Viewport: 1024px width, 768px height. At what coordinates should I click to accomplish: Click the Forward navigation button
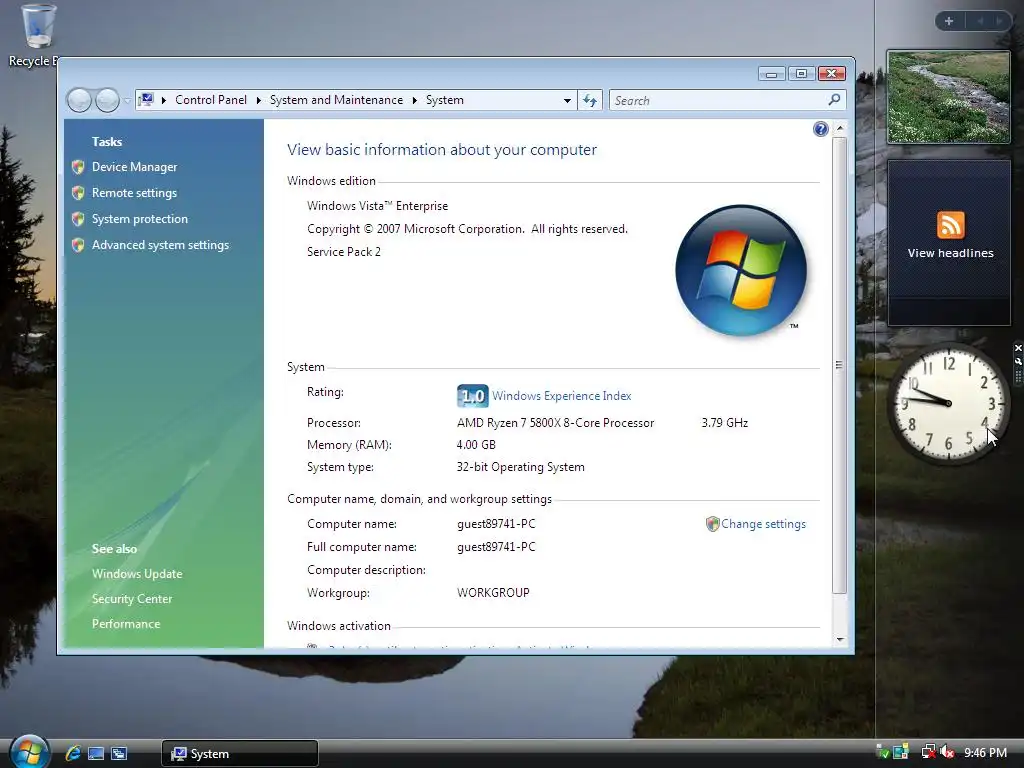coord(107,100)
